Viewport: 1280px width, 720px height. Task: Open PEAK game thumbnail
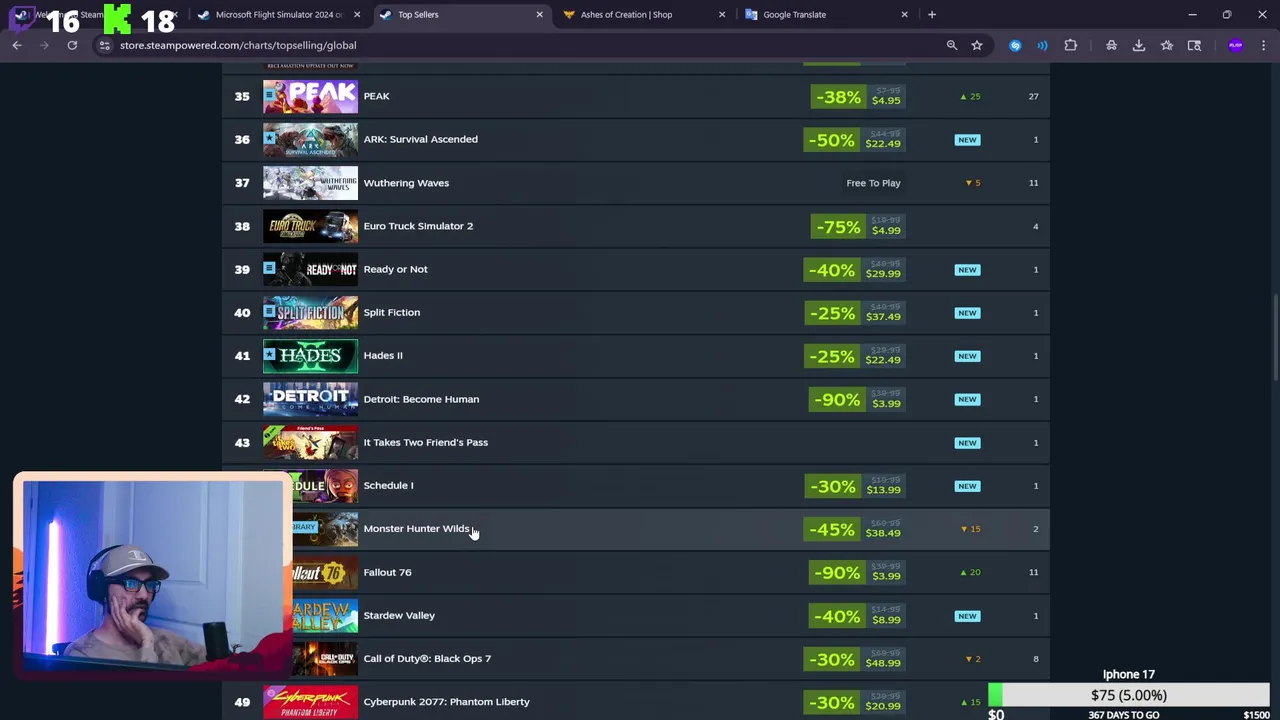310,96
